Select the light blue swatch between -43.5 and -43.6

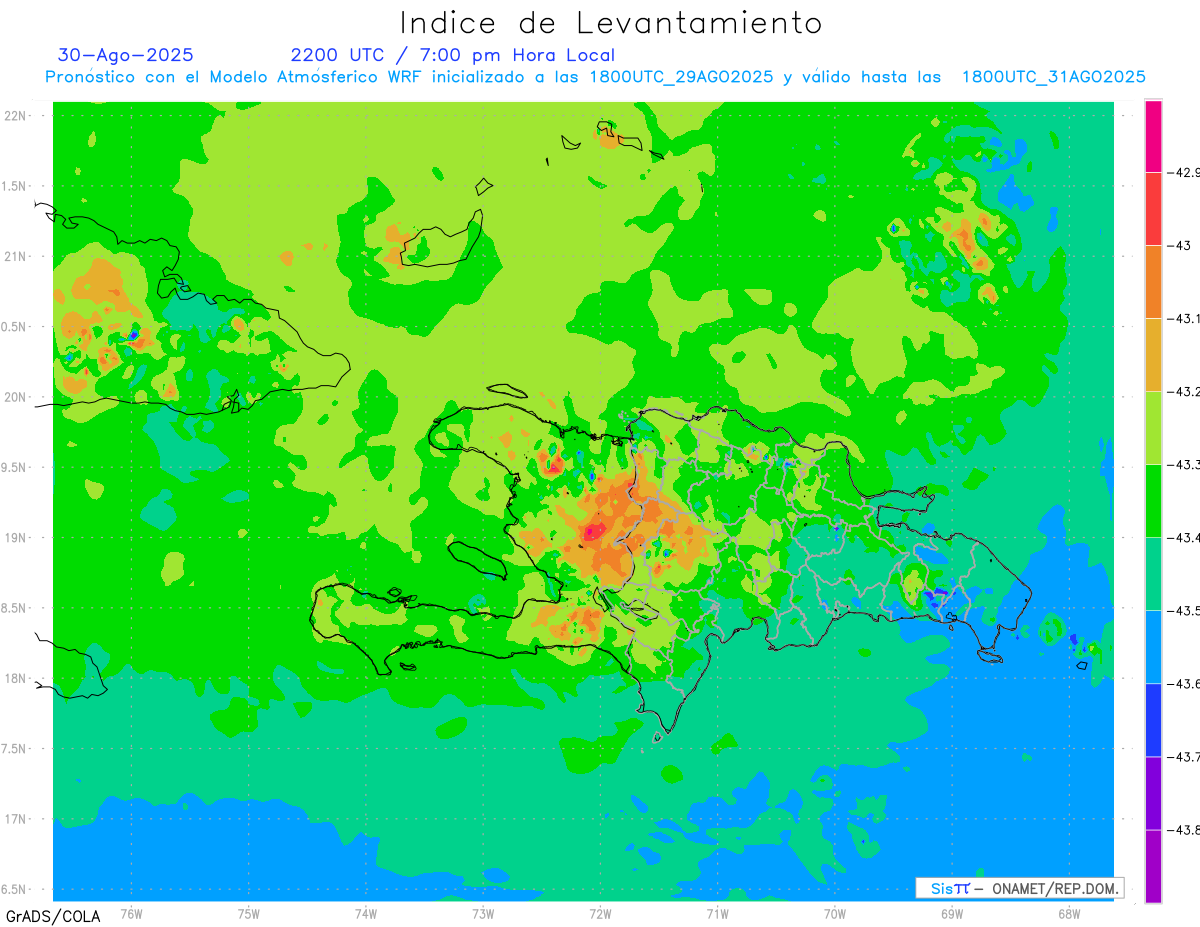pyautogui.click(x=1153, y=646)
